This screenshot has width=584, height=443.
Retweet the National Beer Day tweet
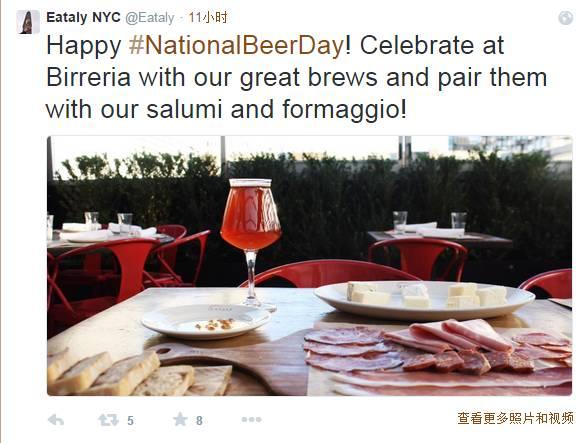pos(108,420)
